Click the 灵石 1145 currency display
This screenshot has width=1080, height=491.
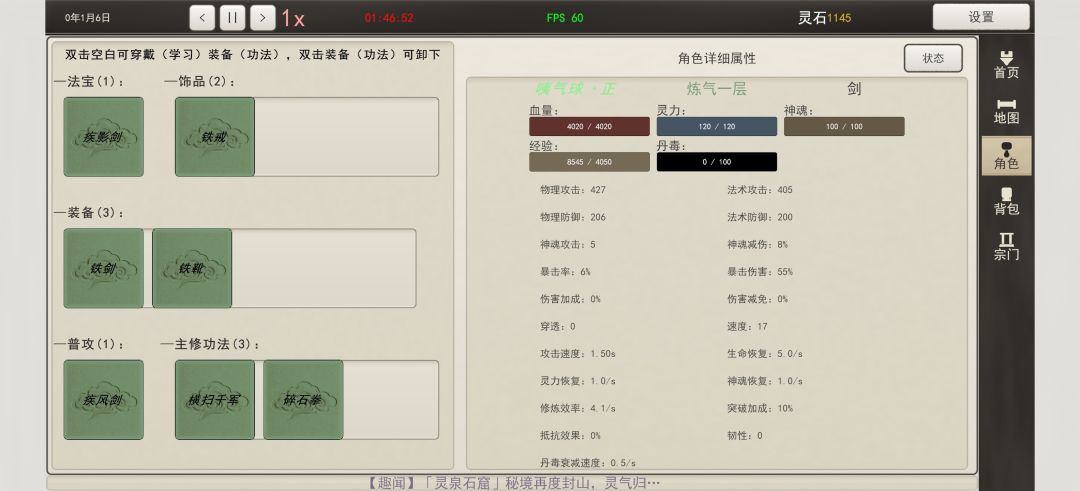tap(824, 18)
